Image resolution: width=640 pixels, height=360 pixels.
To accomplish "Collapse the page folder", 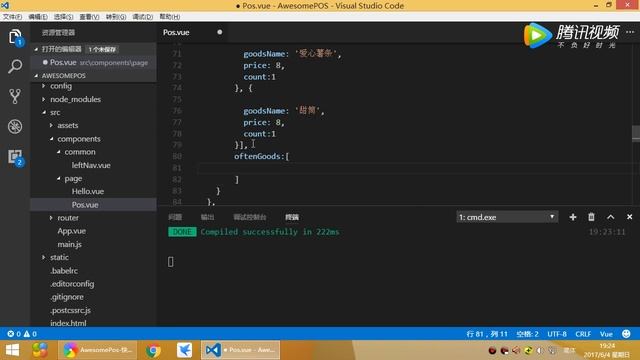I will (x=58, y=178).
